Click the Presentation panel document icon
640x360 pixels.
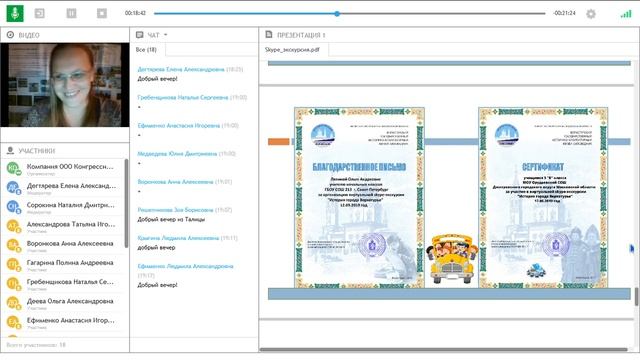(269, 35)
